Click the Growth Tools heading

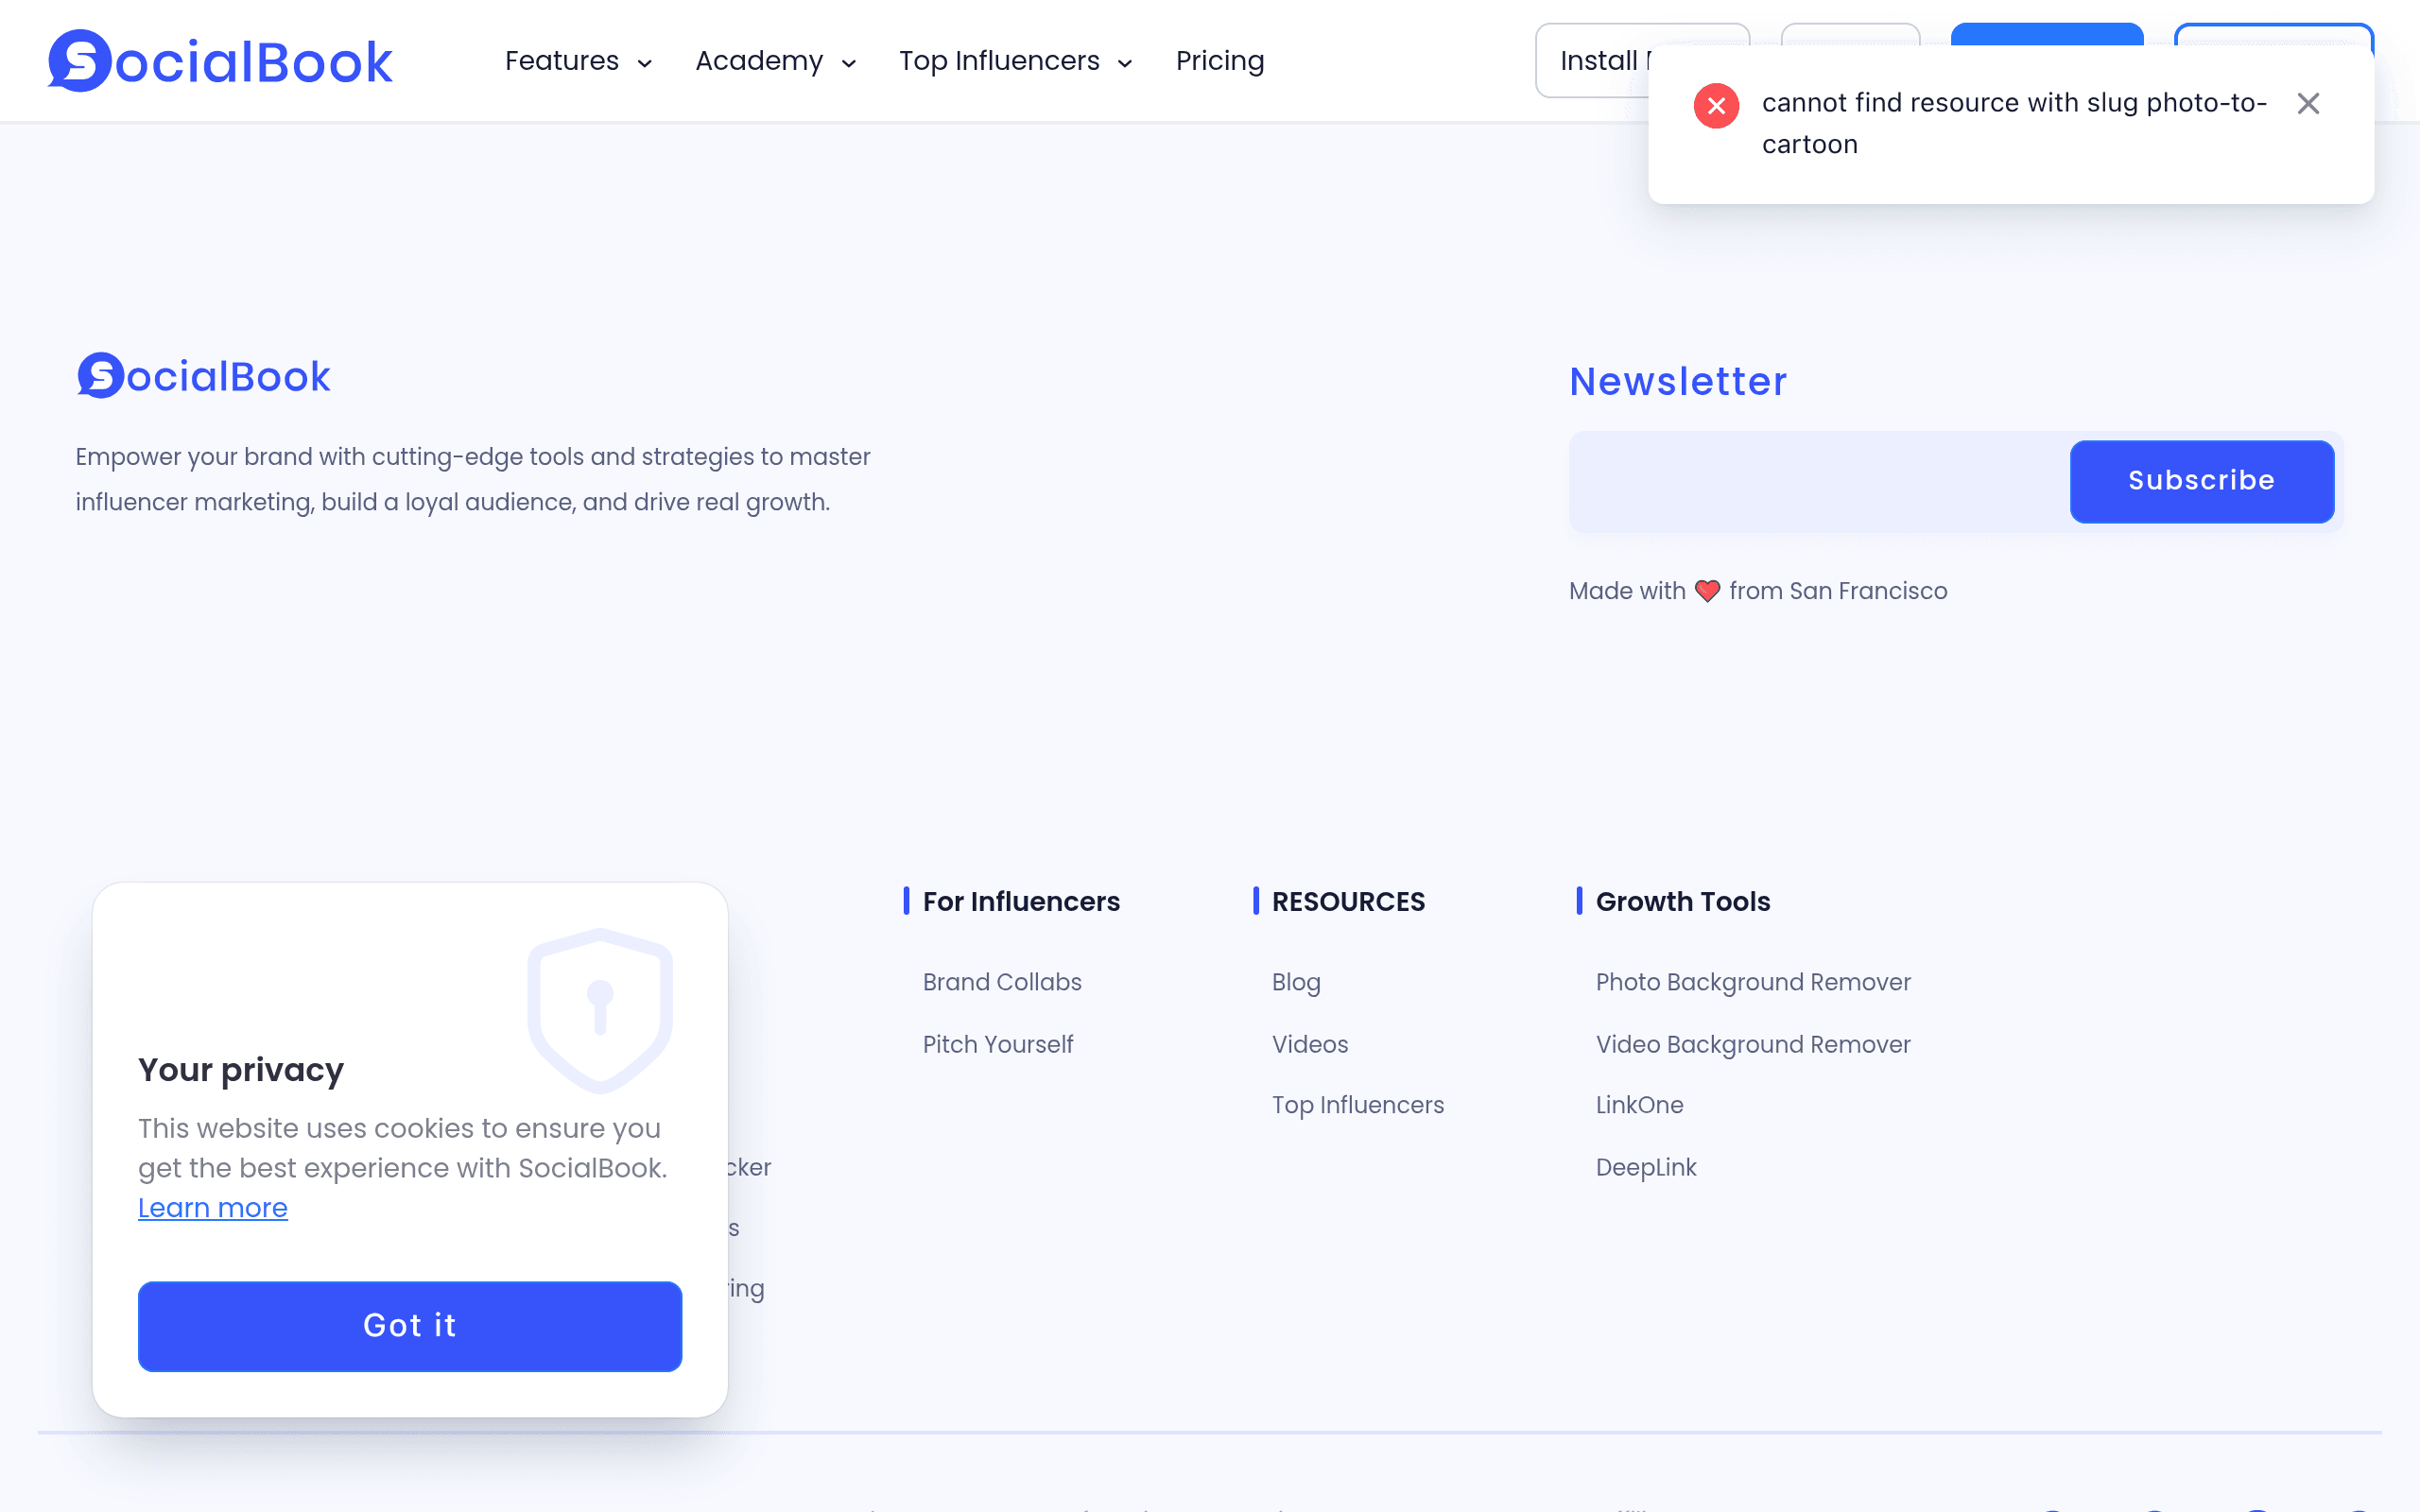[1683, 901]
